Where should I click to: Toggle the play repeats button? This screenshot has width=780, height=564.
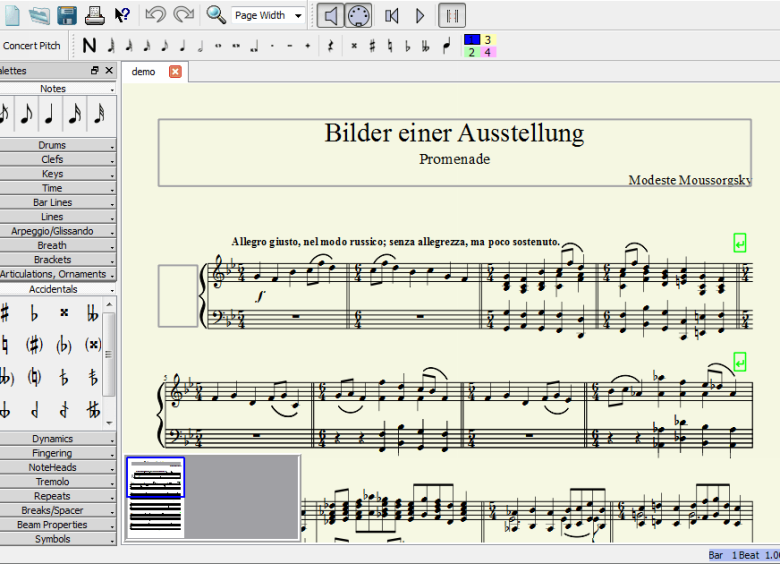(453, 15)
